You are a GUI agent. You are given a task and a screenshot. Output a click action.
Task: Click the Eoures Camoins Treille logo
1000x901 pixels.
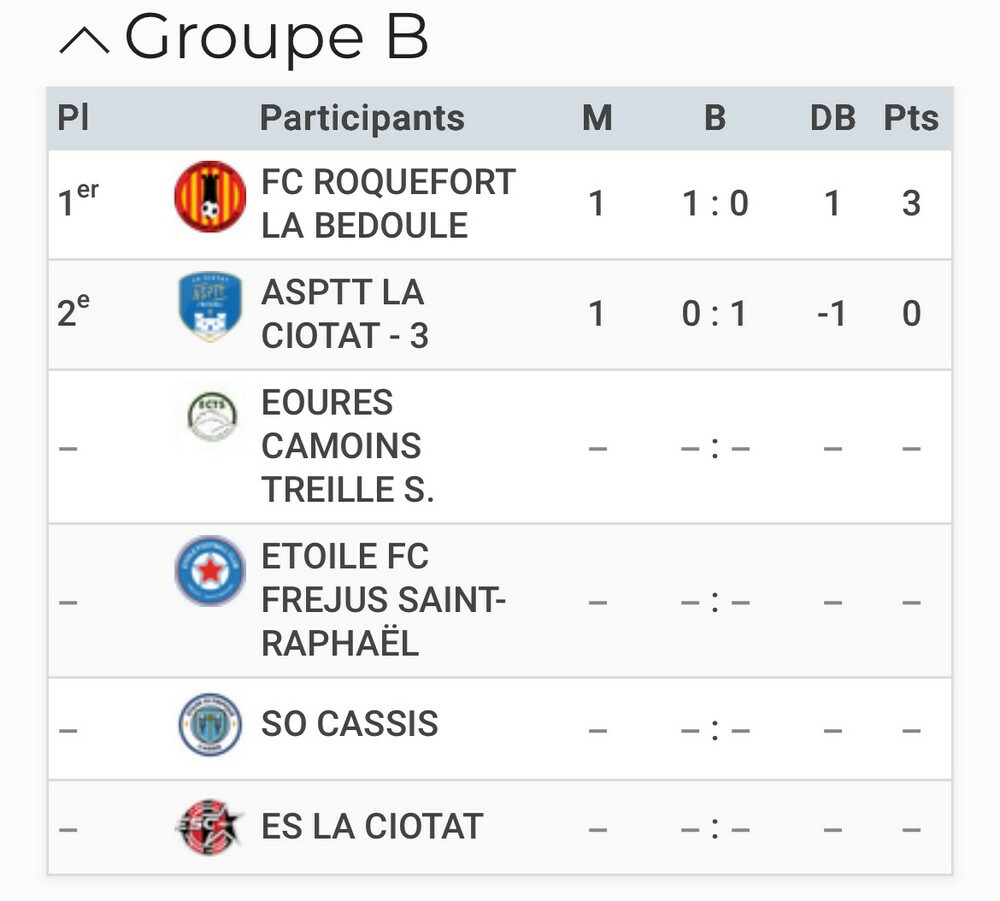[212, 418]
